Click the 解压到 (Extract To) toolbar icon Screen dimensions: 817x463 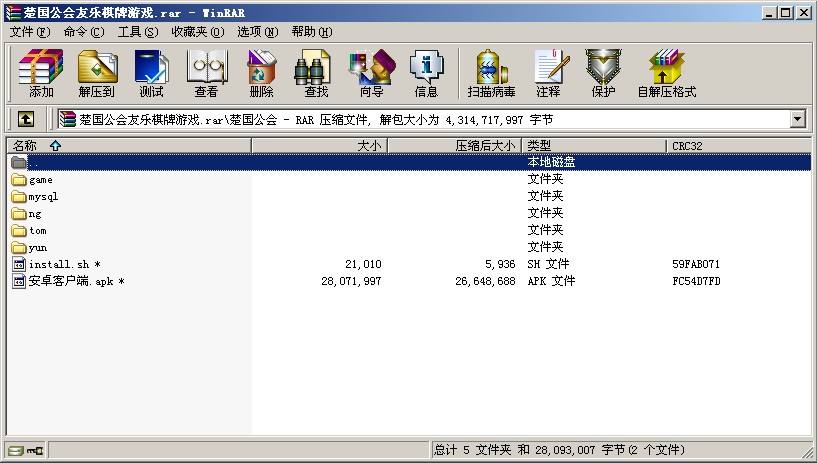pos(96,73)
